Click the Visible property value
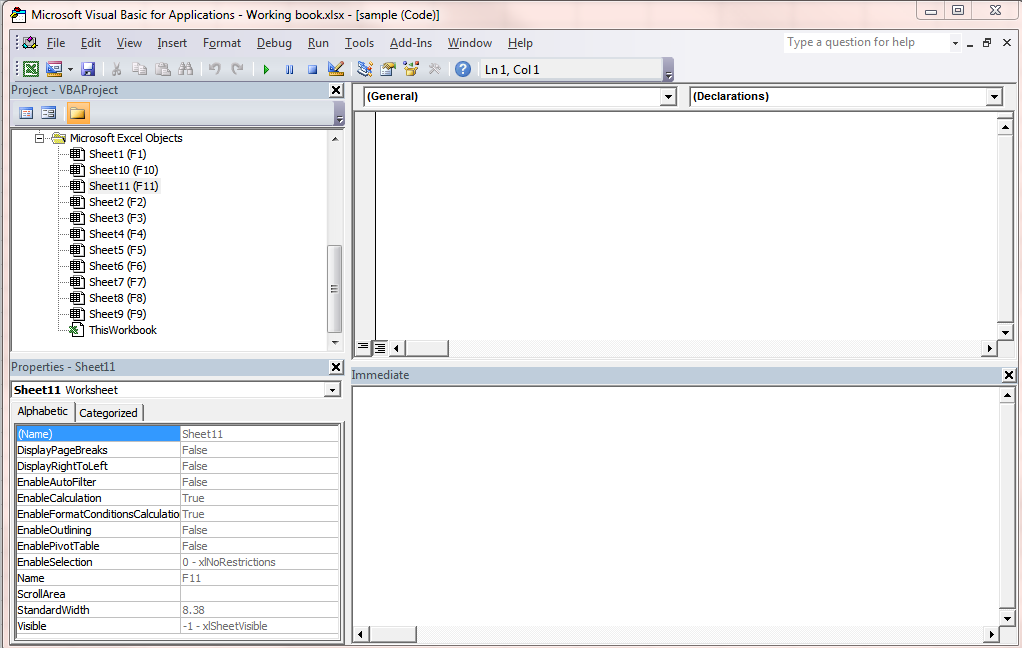This screenshot has width=1022, height=648. tap(259, 626)
